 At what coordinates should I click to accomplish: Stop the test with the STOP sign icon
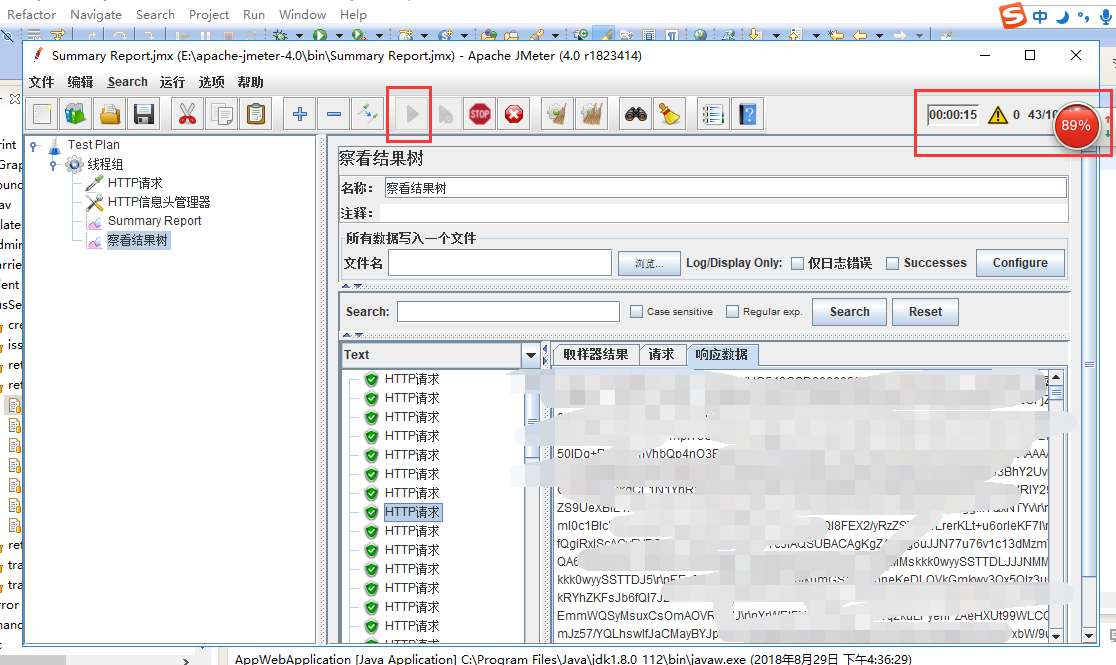pos(480,114)
